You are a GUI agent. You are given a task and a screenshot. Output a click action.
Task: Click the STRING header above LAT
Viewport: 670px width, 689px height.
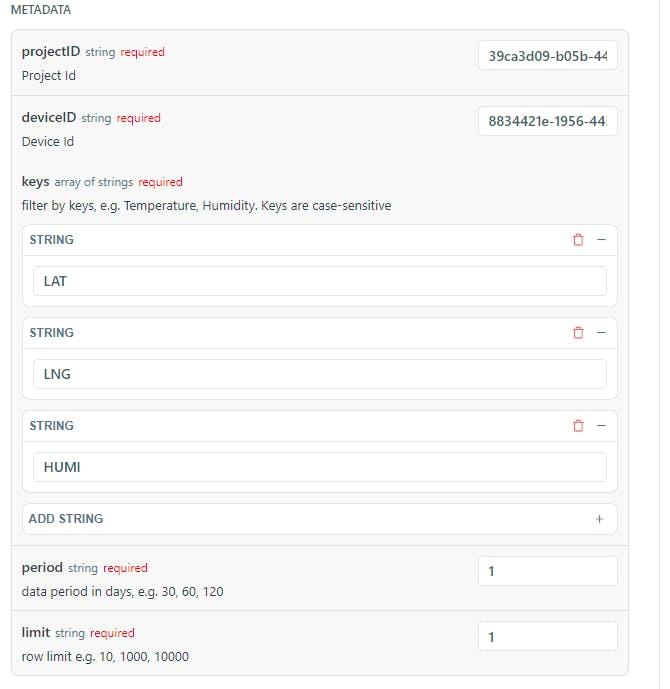tap(52, 240)
